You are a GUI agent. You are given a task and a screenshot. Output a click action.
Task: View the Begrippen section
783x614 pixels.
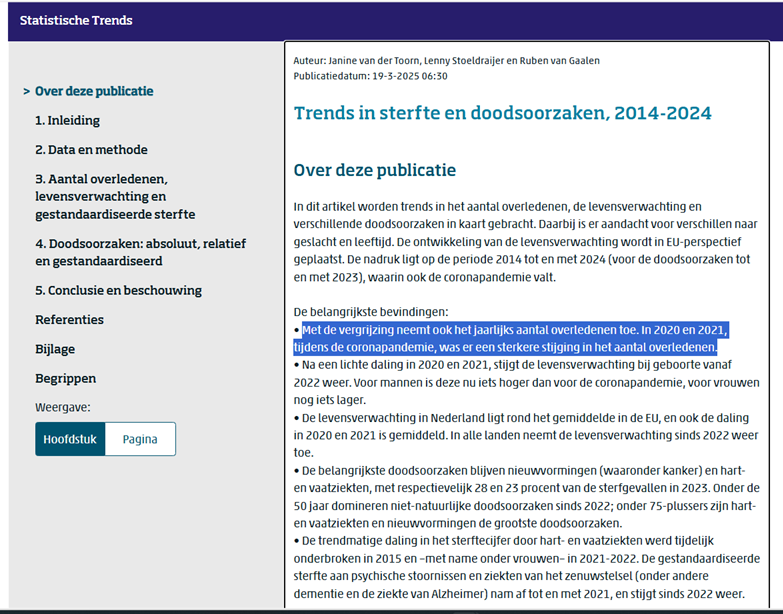pyautogui.click(x=65, y=378)
